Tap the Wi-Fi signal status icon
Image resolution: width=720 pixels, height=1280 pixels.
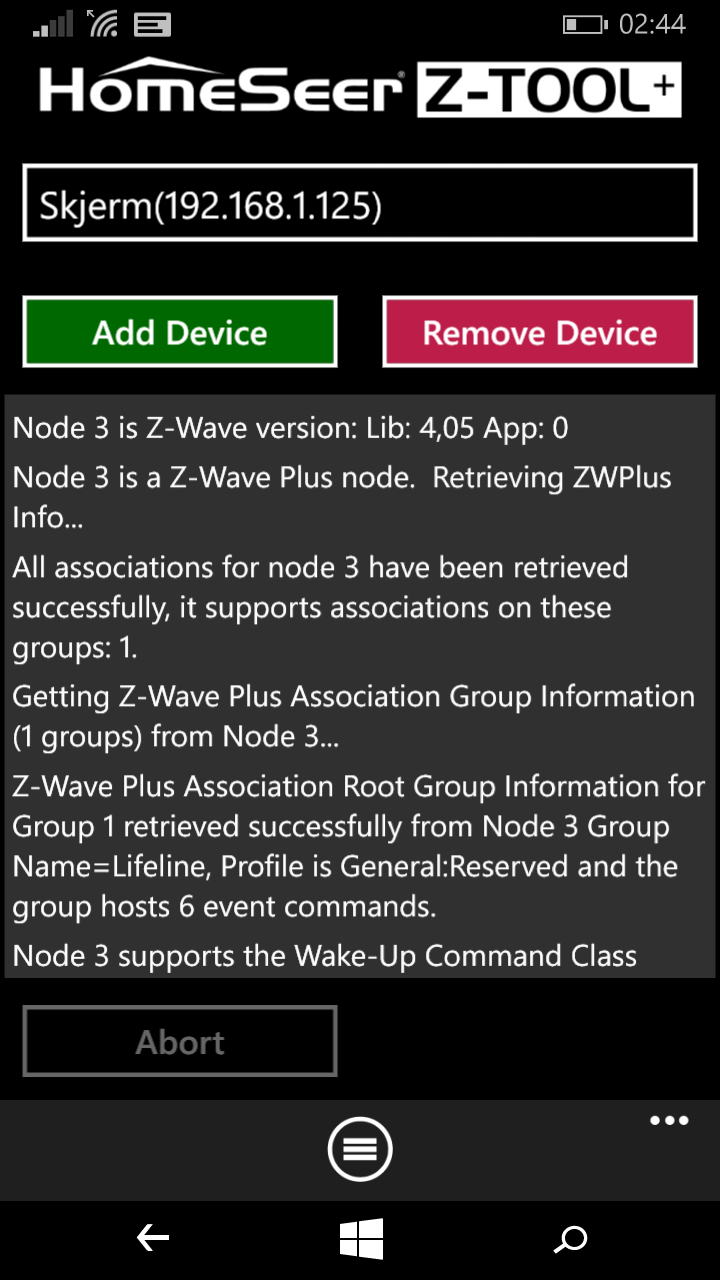(x=104, y=23)
